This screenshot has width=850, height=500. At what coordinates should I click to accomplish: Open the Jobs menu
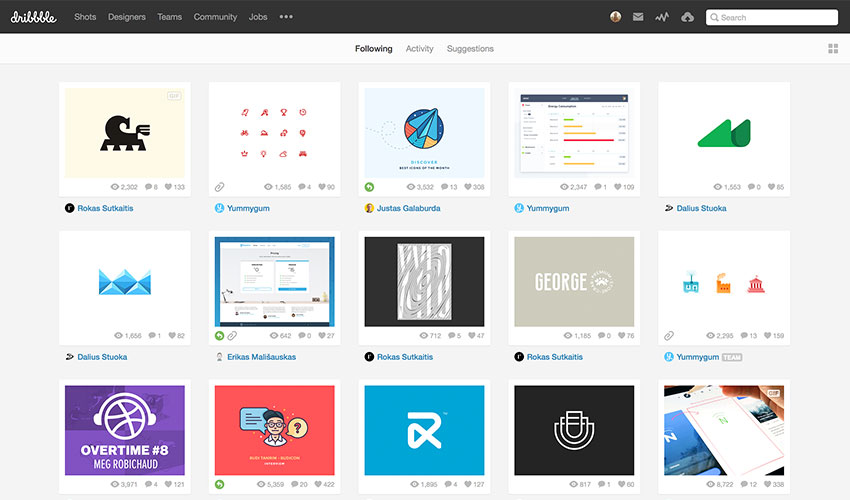coord(258,17)
